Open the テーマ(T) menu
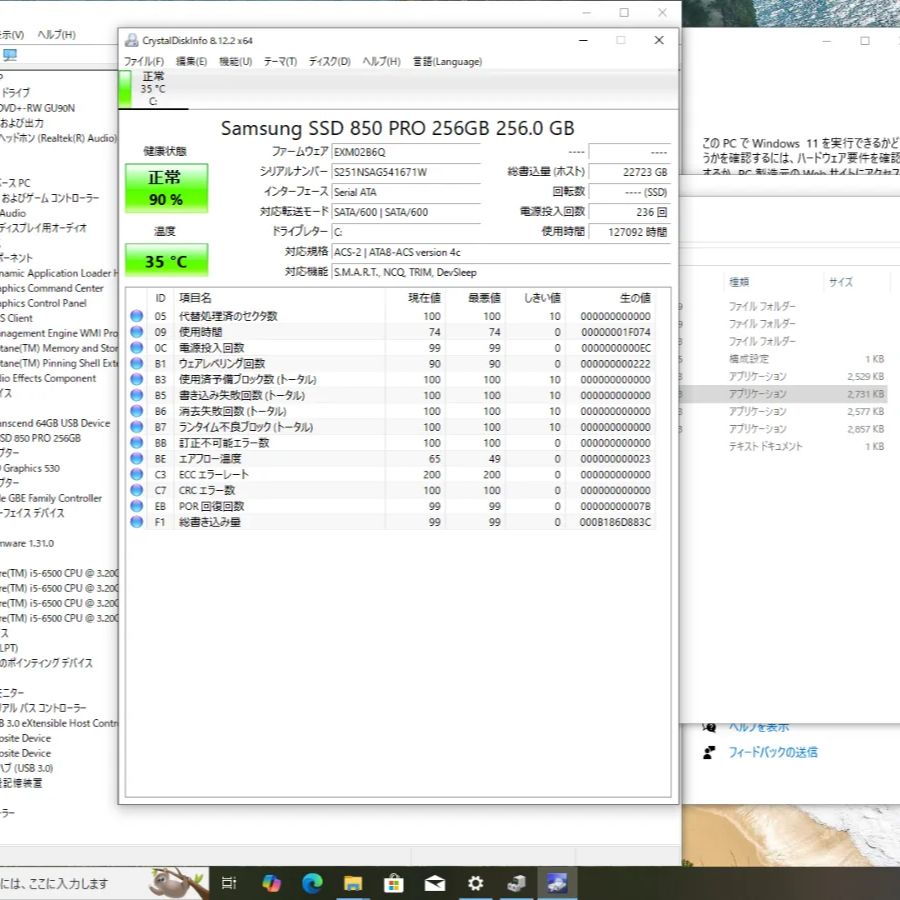 pos(281,61)
